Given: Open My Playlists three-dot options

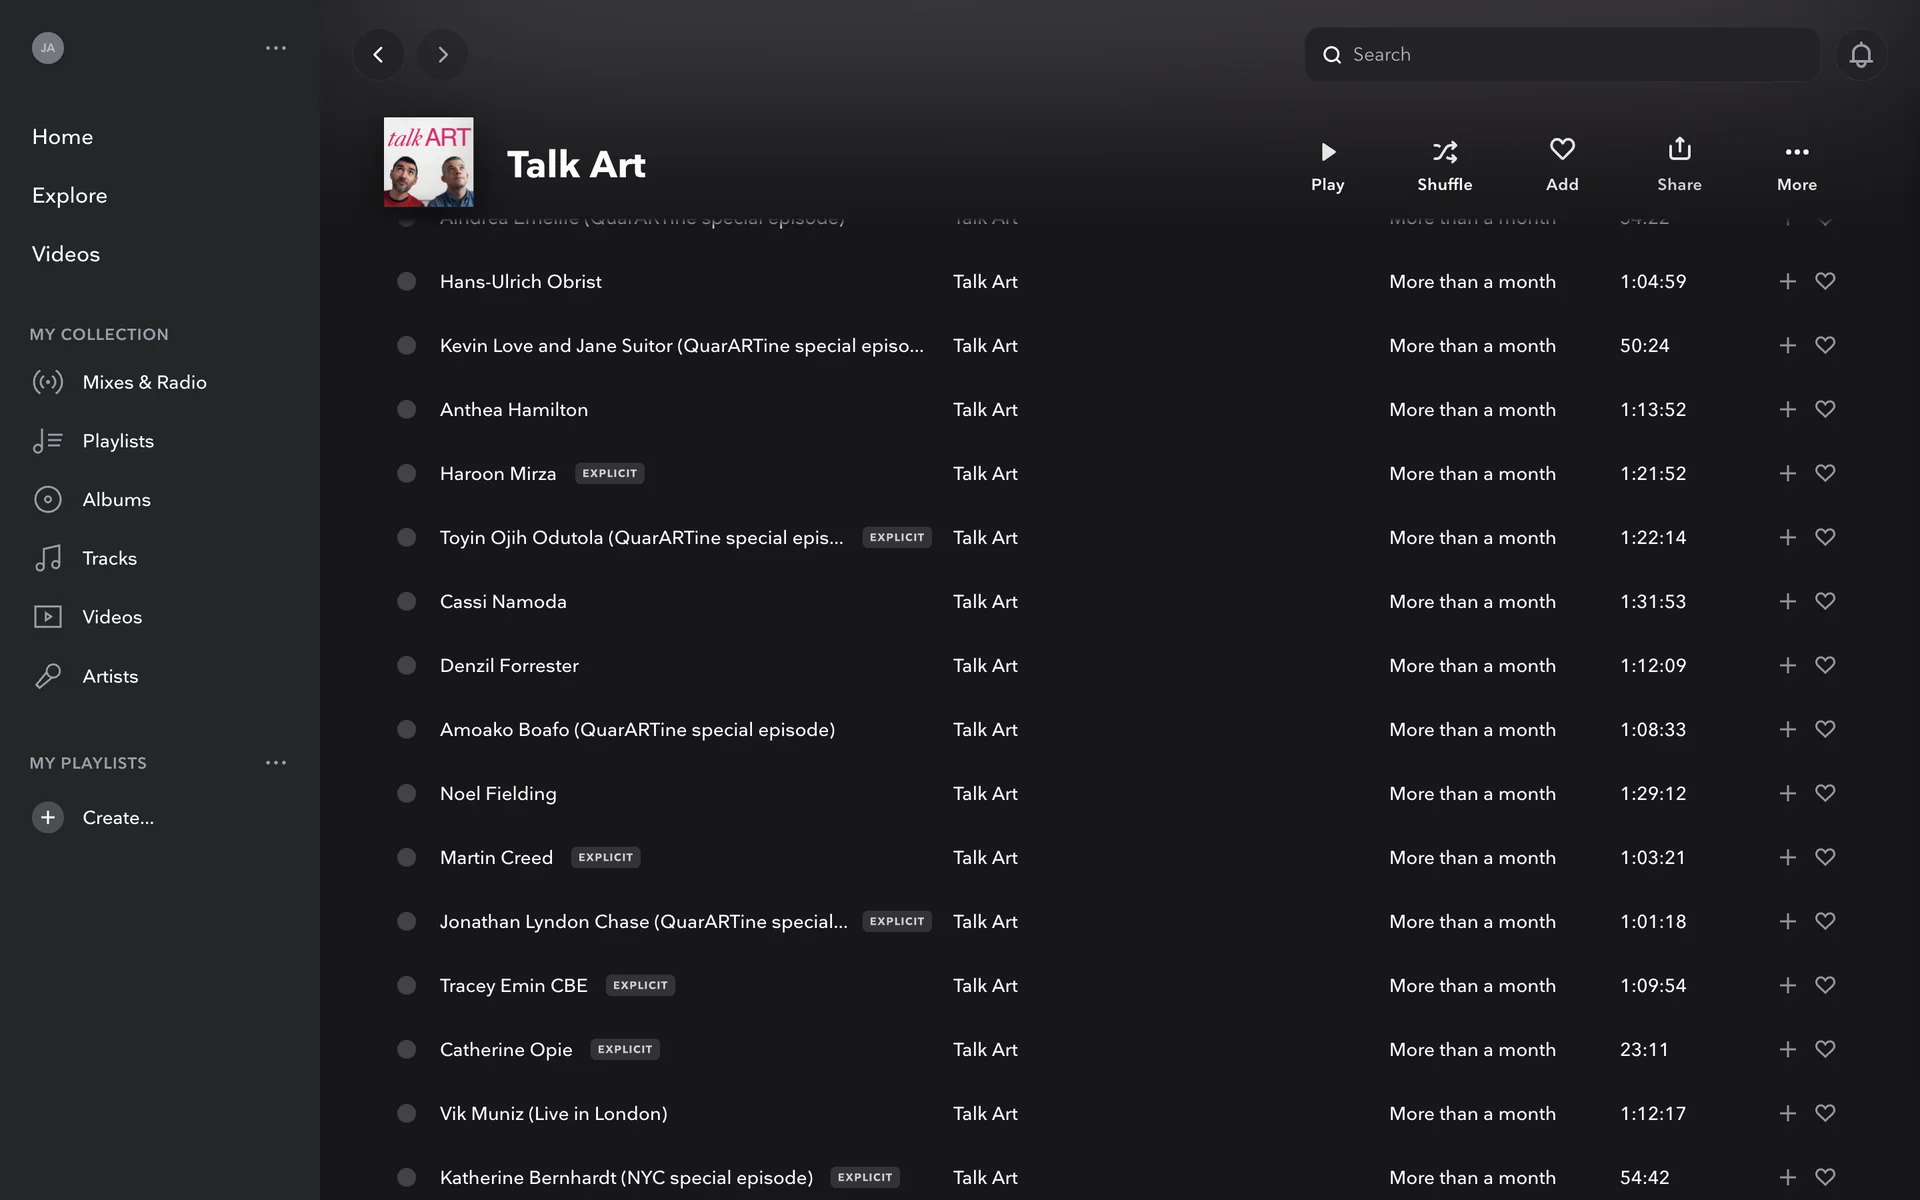Looking at the screenshot, I should point(276,763).
